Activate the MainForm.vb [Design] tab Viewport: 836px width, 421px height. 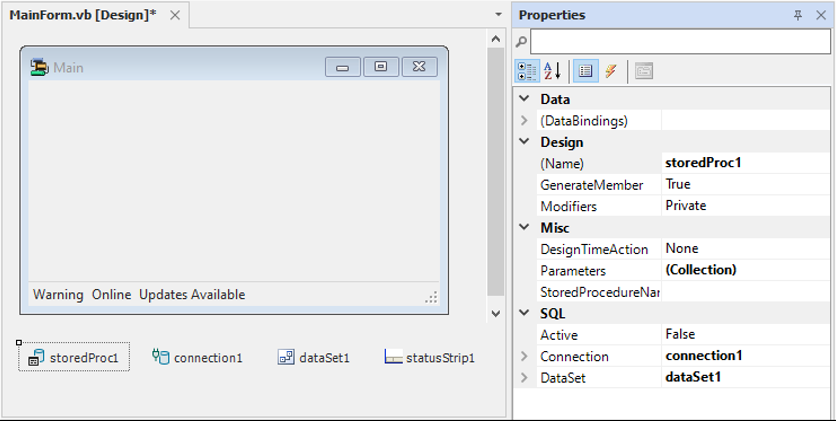(x=83, y=15)
